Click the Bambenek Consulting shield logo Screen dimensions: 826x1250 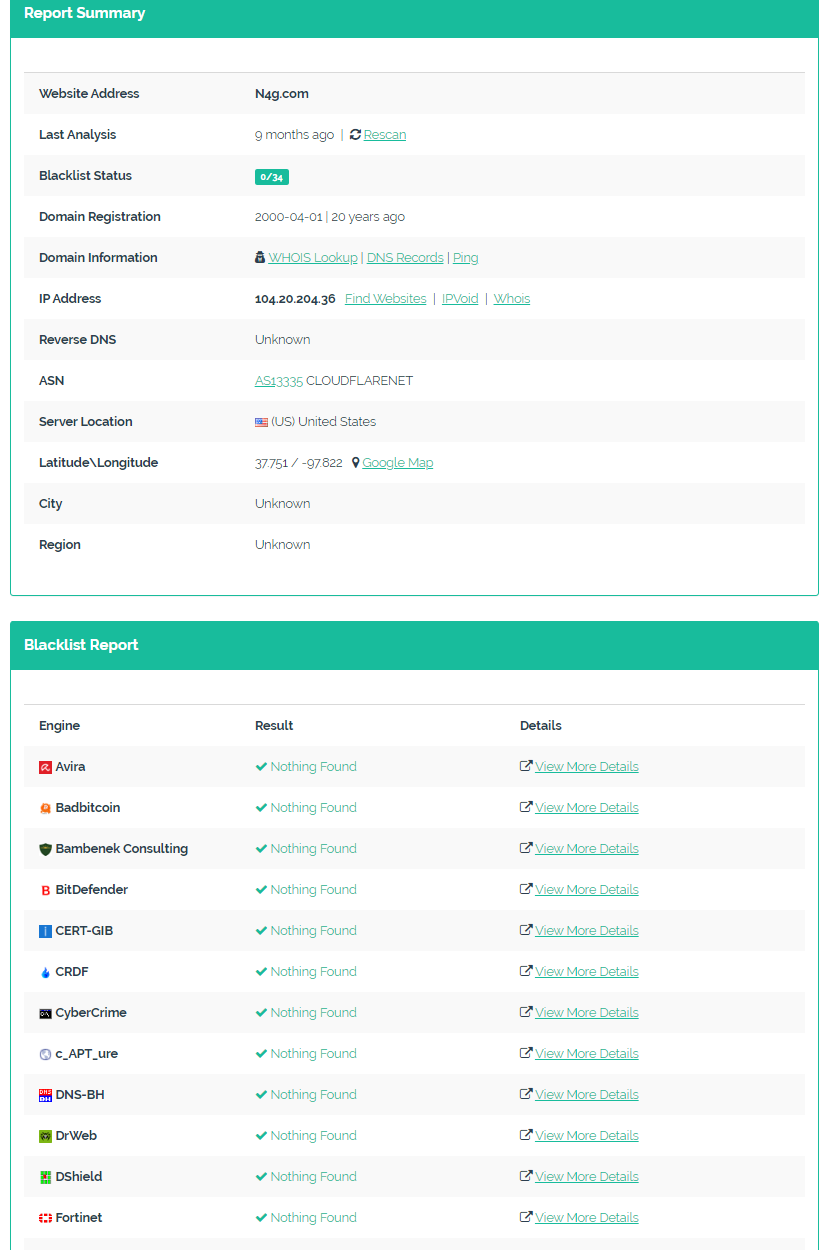(x=45, y=849)
